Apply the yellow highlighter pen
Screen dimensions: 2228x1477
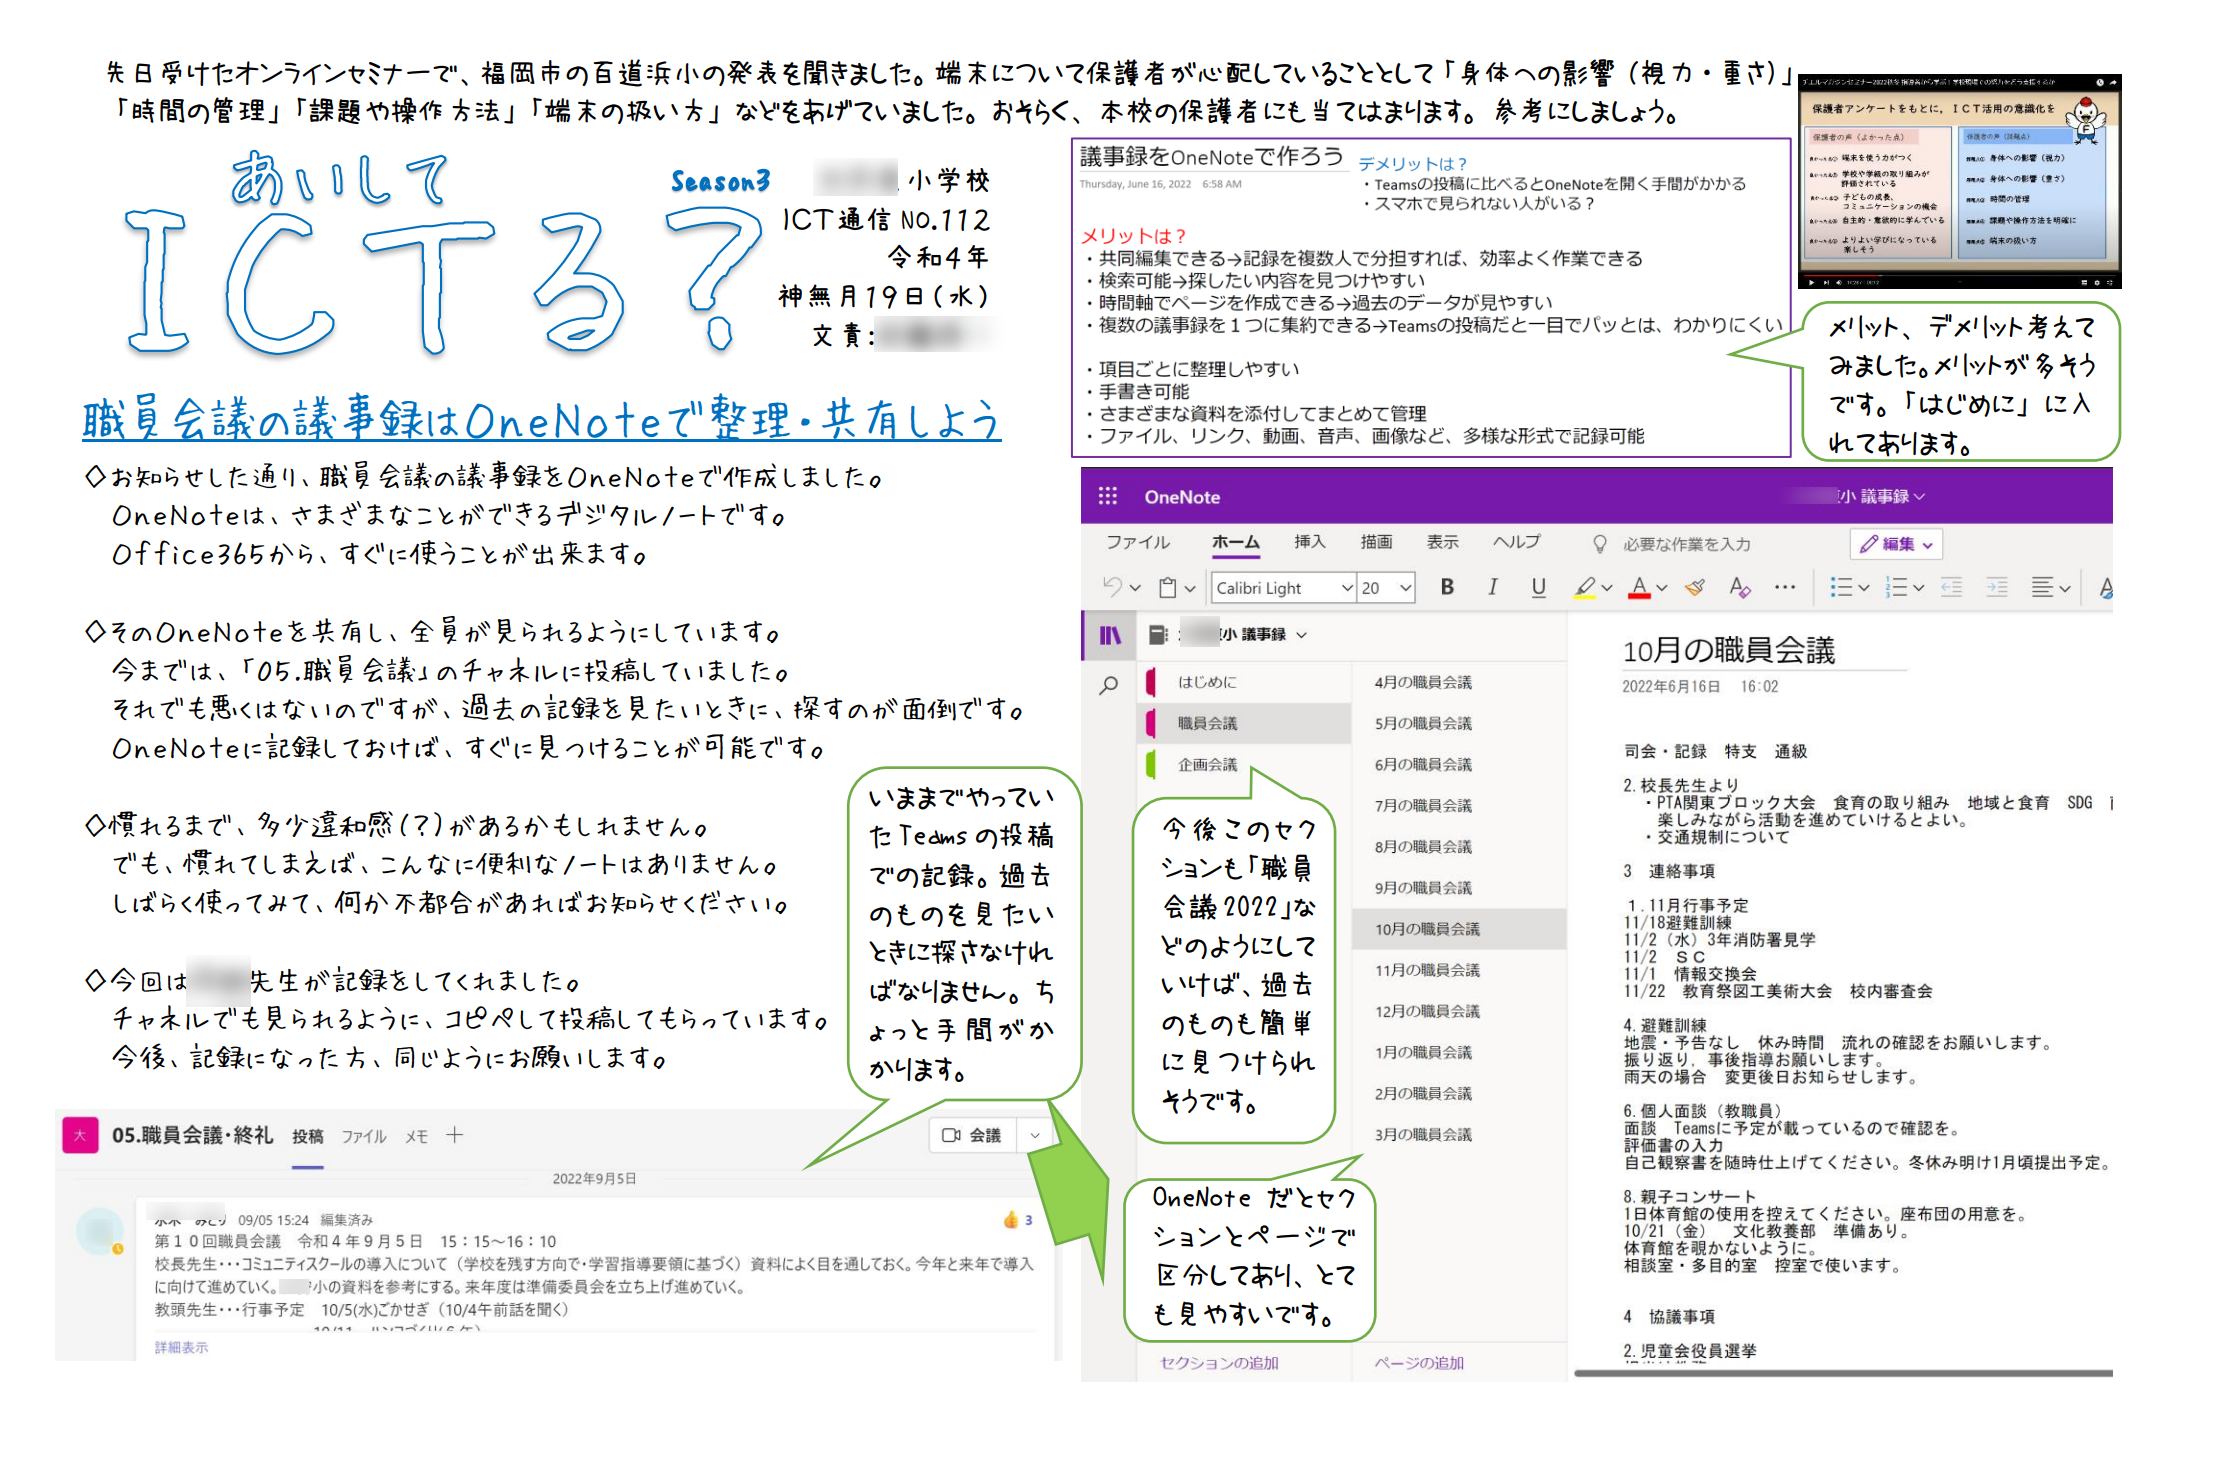pyautogui.click(x=1584, y=588)
